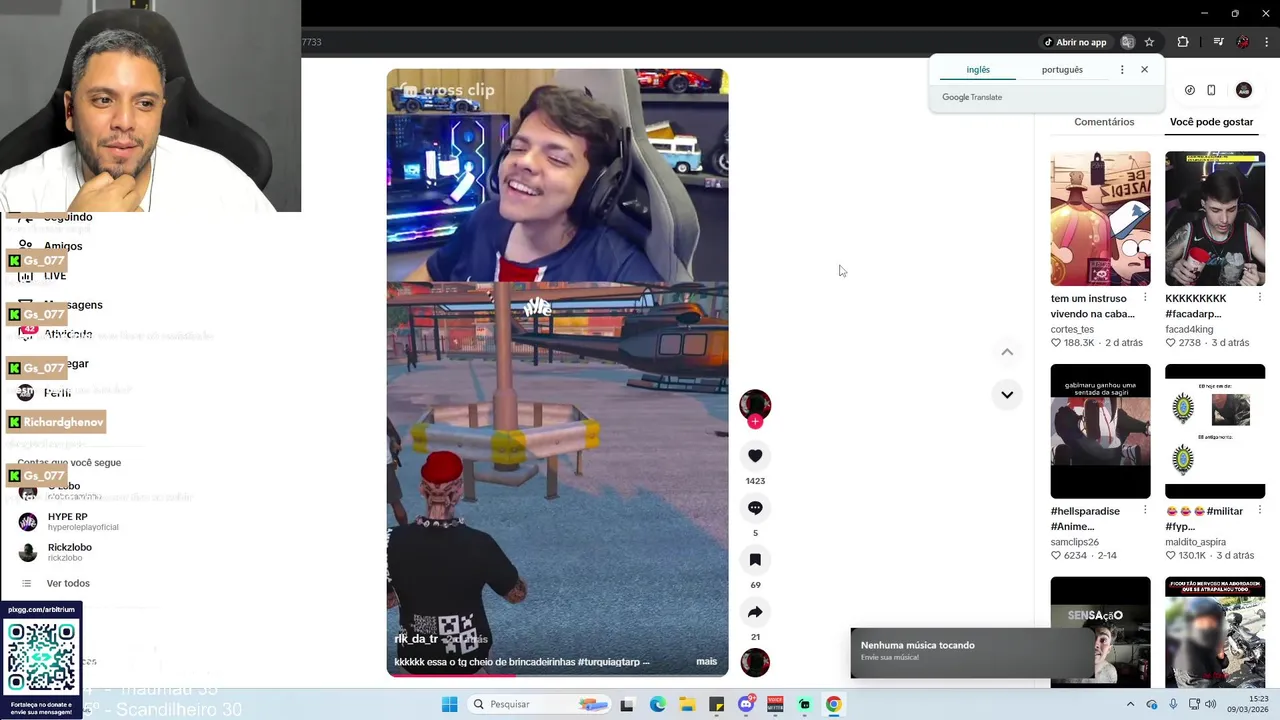Open options dots for the facad4king video
The width and height of the screenshot is (1280, 720).
tap(1260, 298)
